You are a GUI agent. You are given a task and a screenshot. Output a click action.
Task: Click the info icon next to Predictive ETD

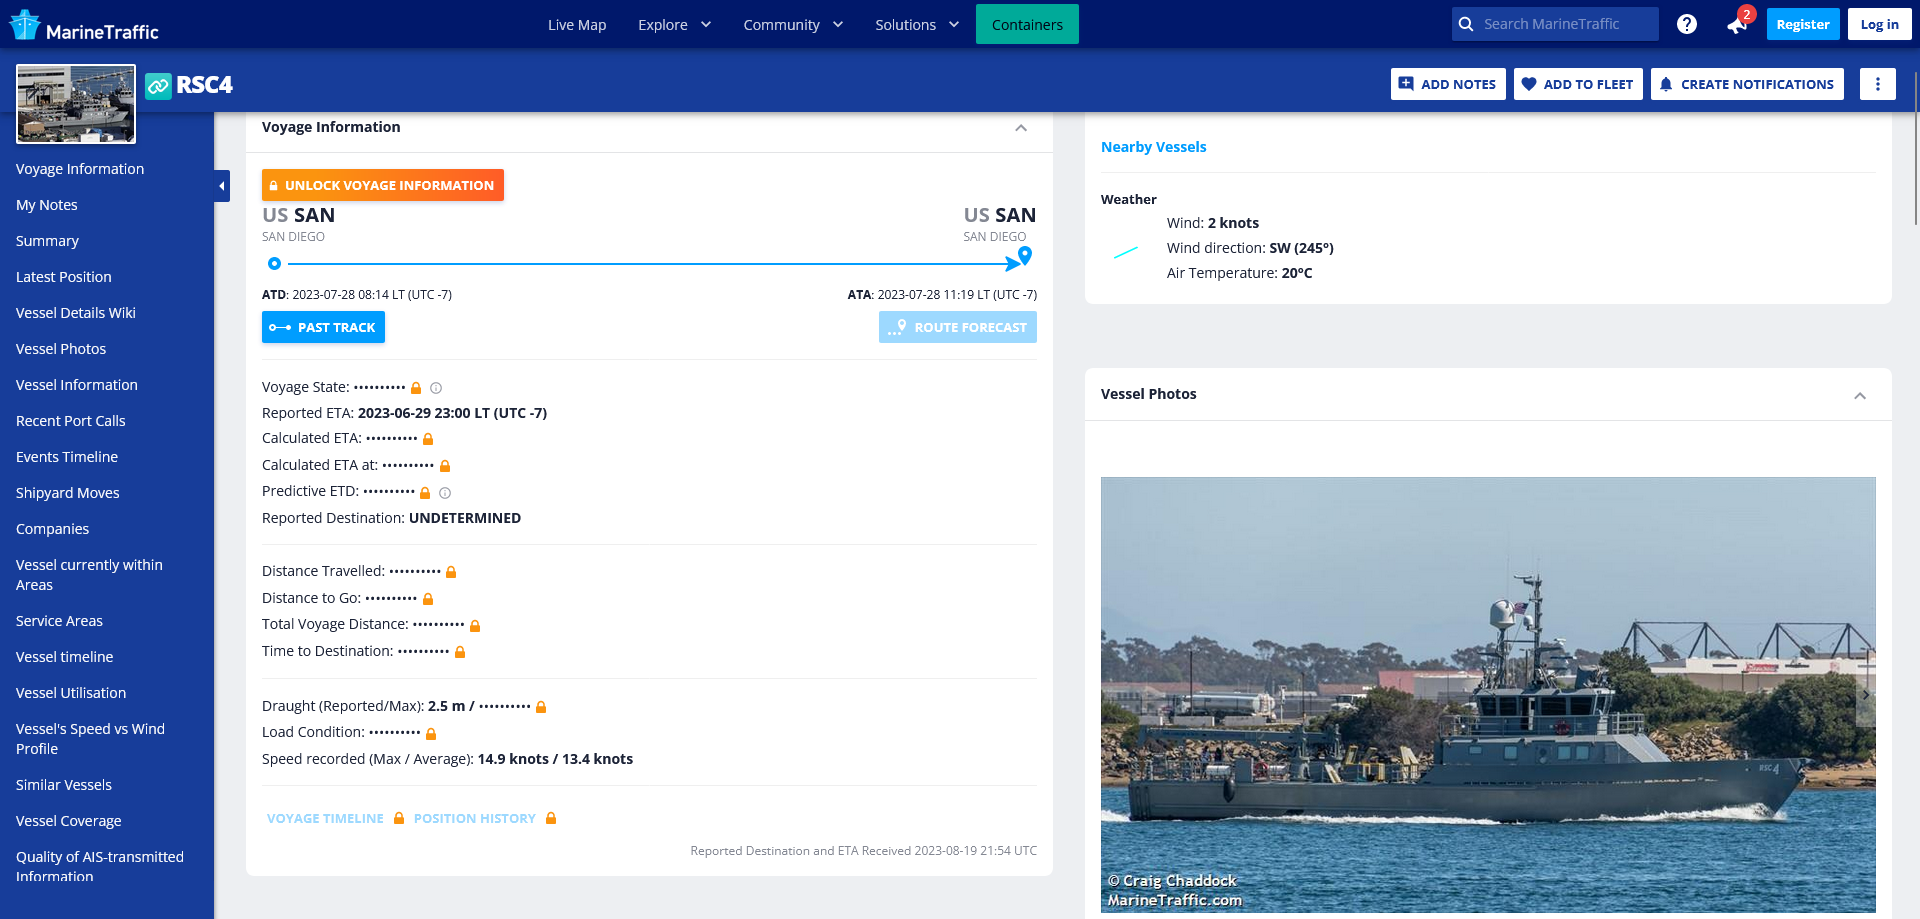(445, 493)
